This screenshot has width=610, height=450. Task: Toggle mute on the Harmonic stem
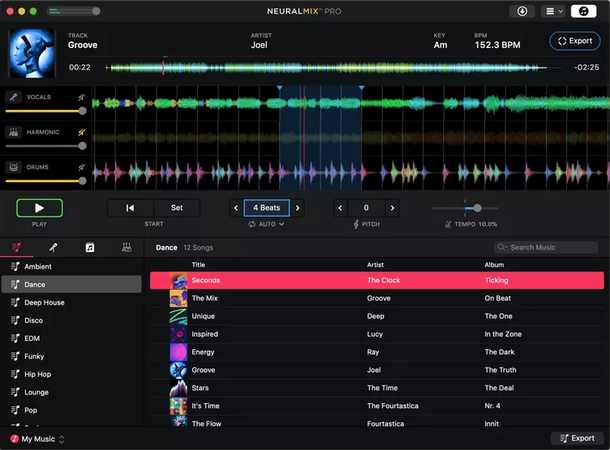click(x=81, y=132)
